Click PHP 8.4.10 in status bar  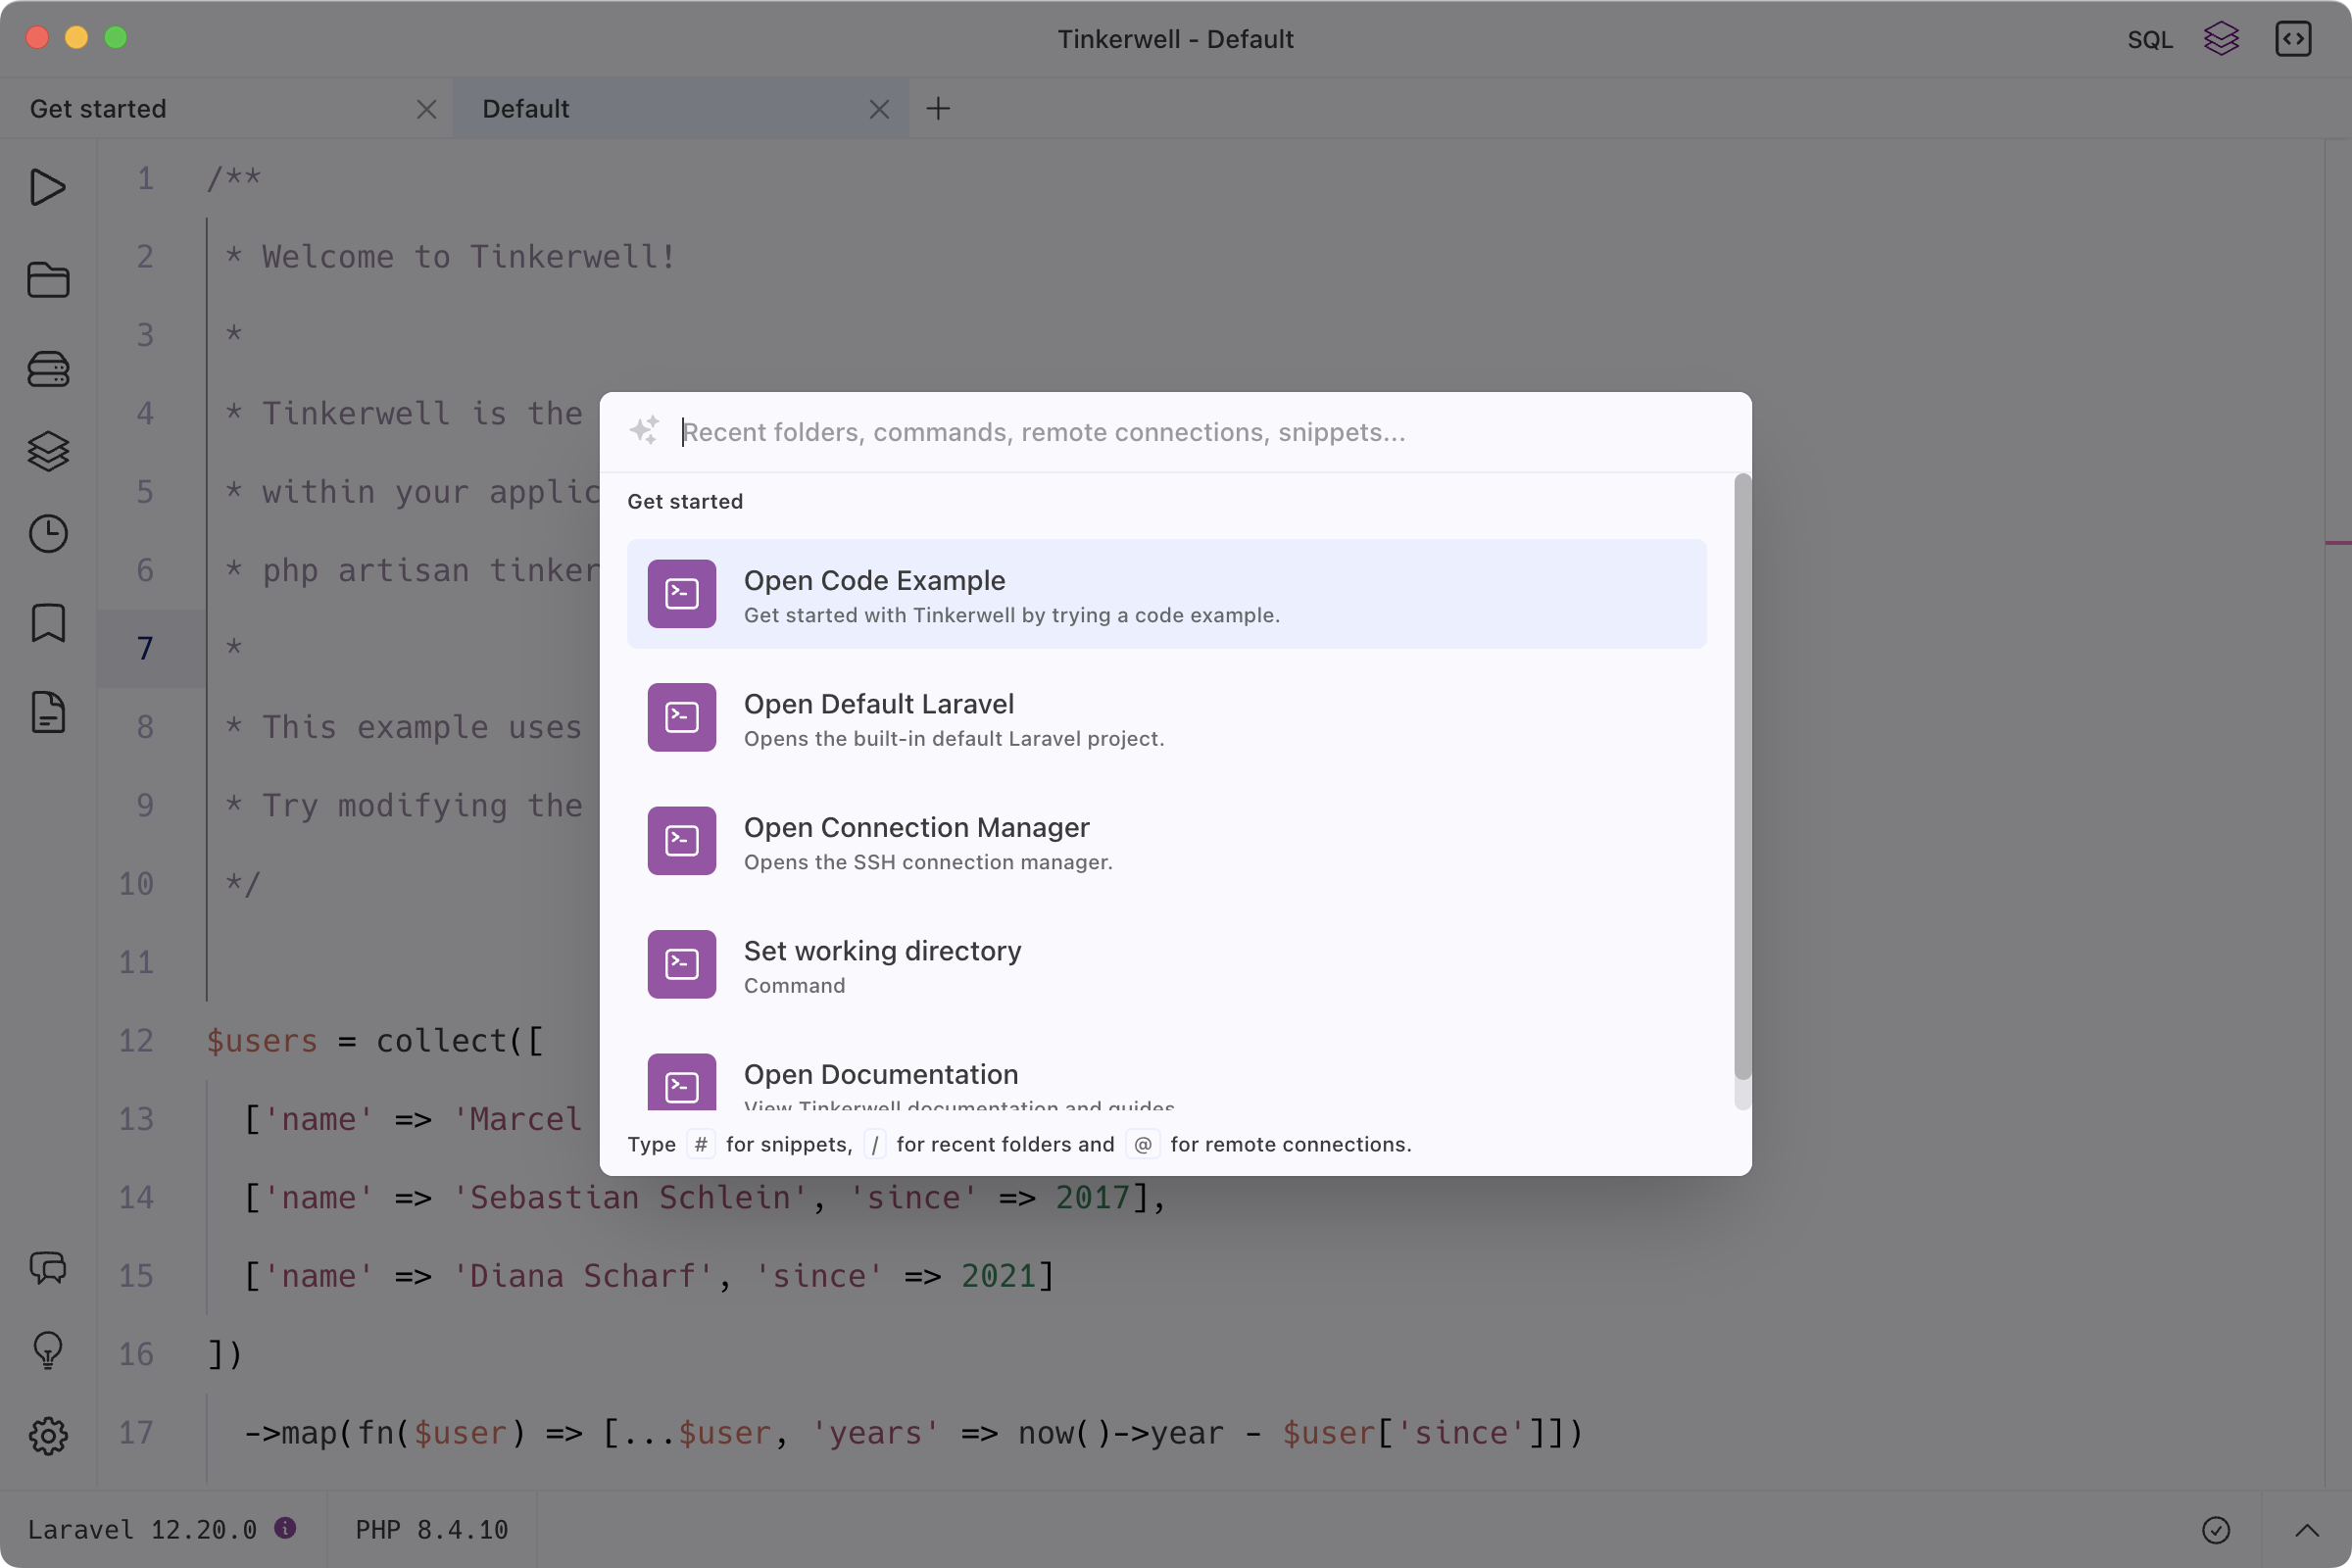click(x=432, y=1529)
